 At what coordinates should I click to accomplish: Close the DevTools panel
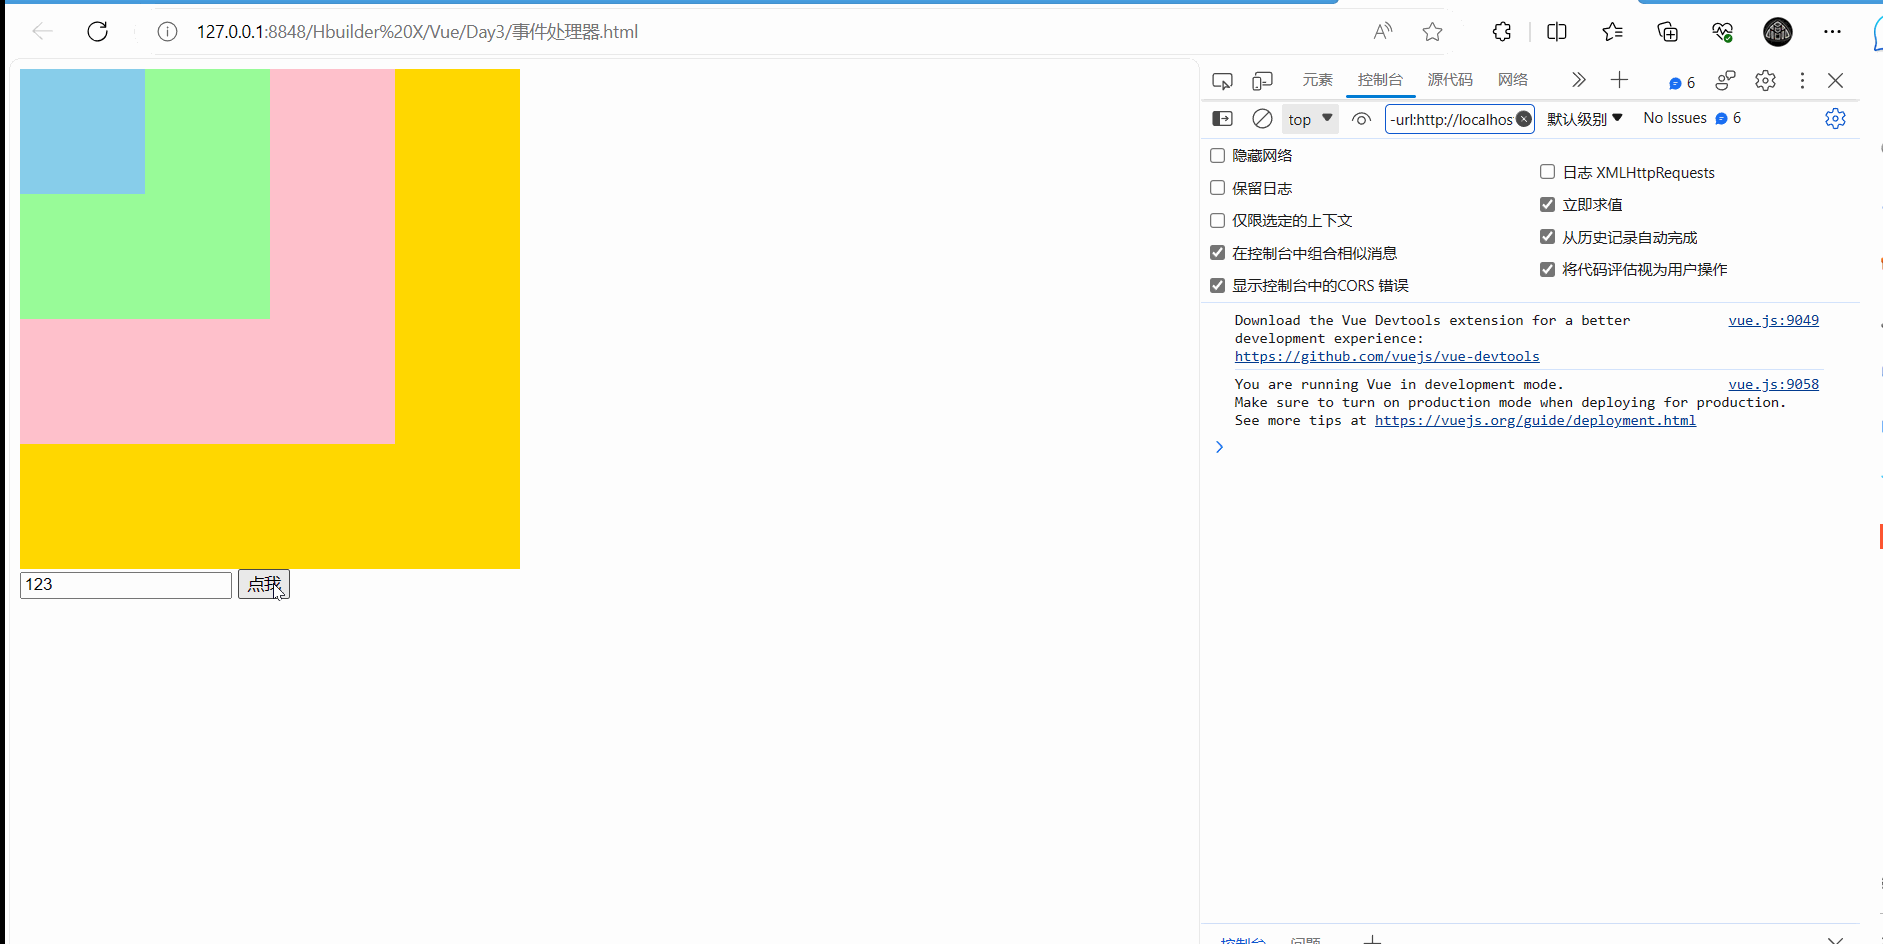(x=1835, y=80)
